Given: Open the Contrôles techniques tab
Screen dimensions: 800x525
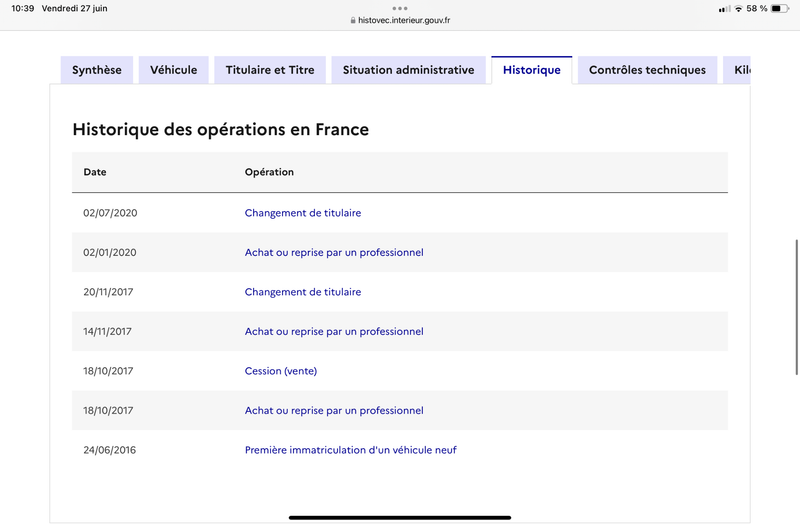Looking at the screenshot, I should [x=647, y=70].
